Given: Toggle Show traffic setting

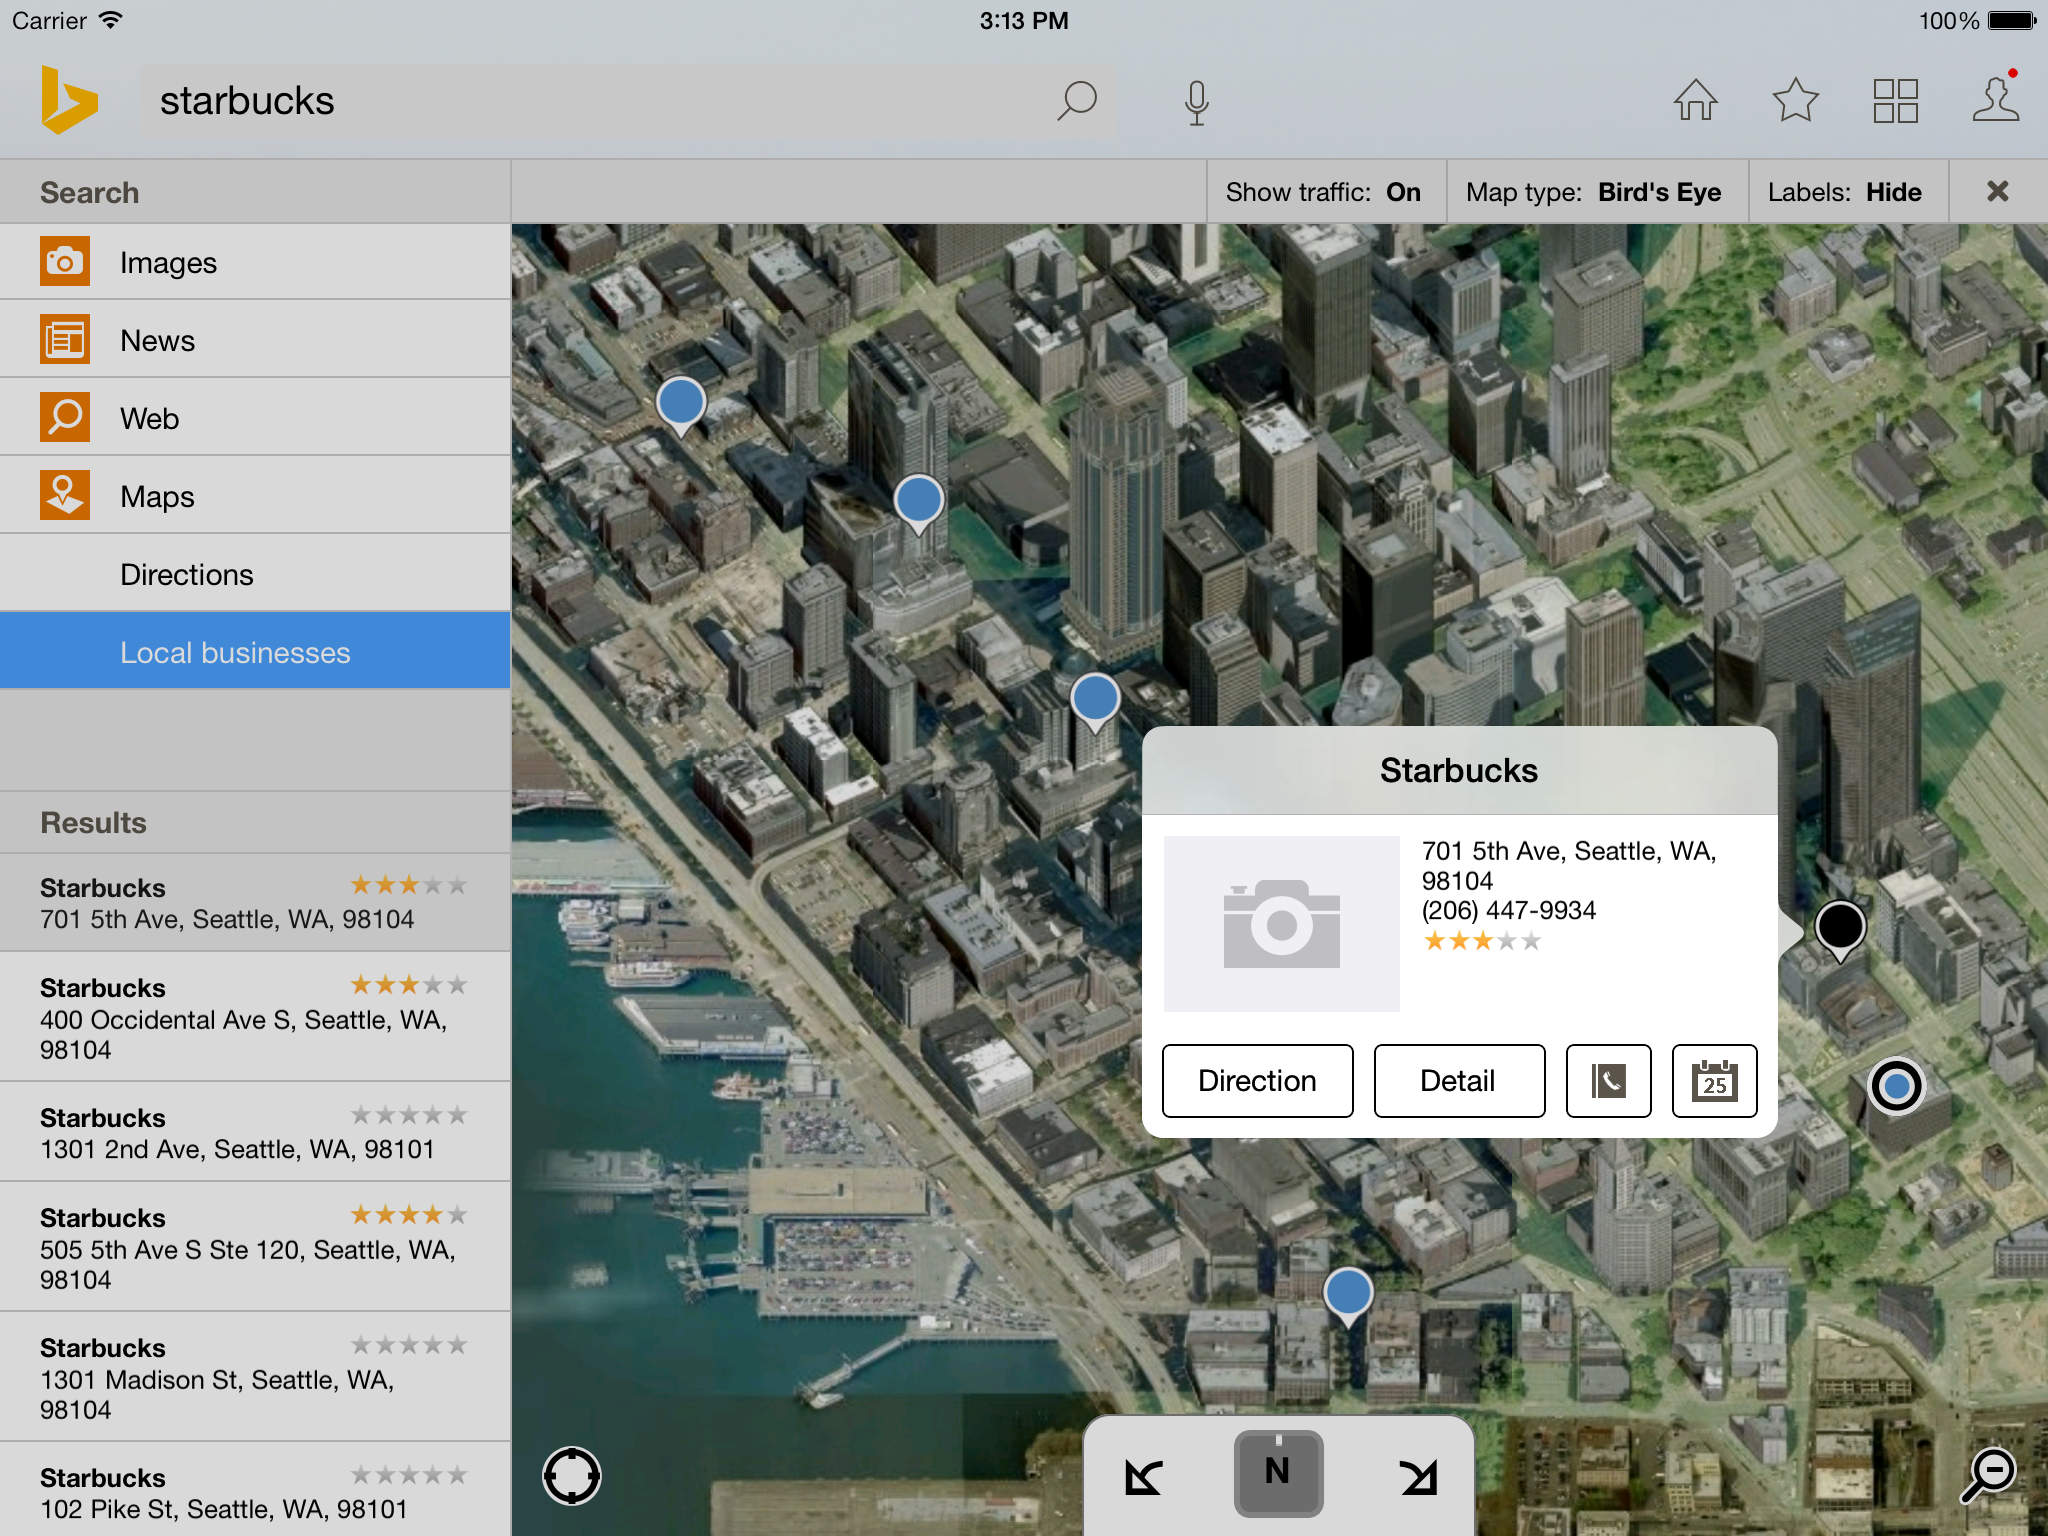Looking at the screenshot, I should pyautogui.click(x=1326, y=192).
